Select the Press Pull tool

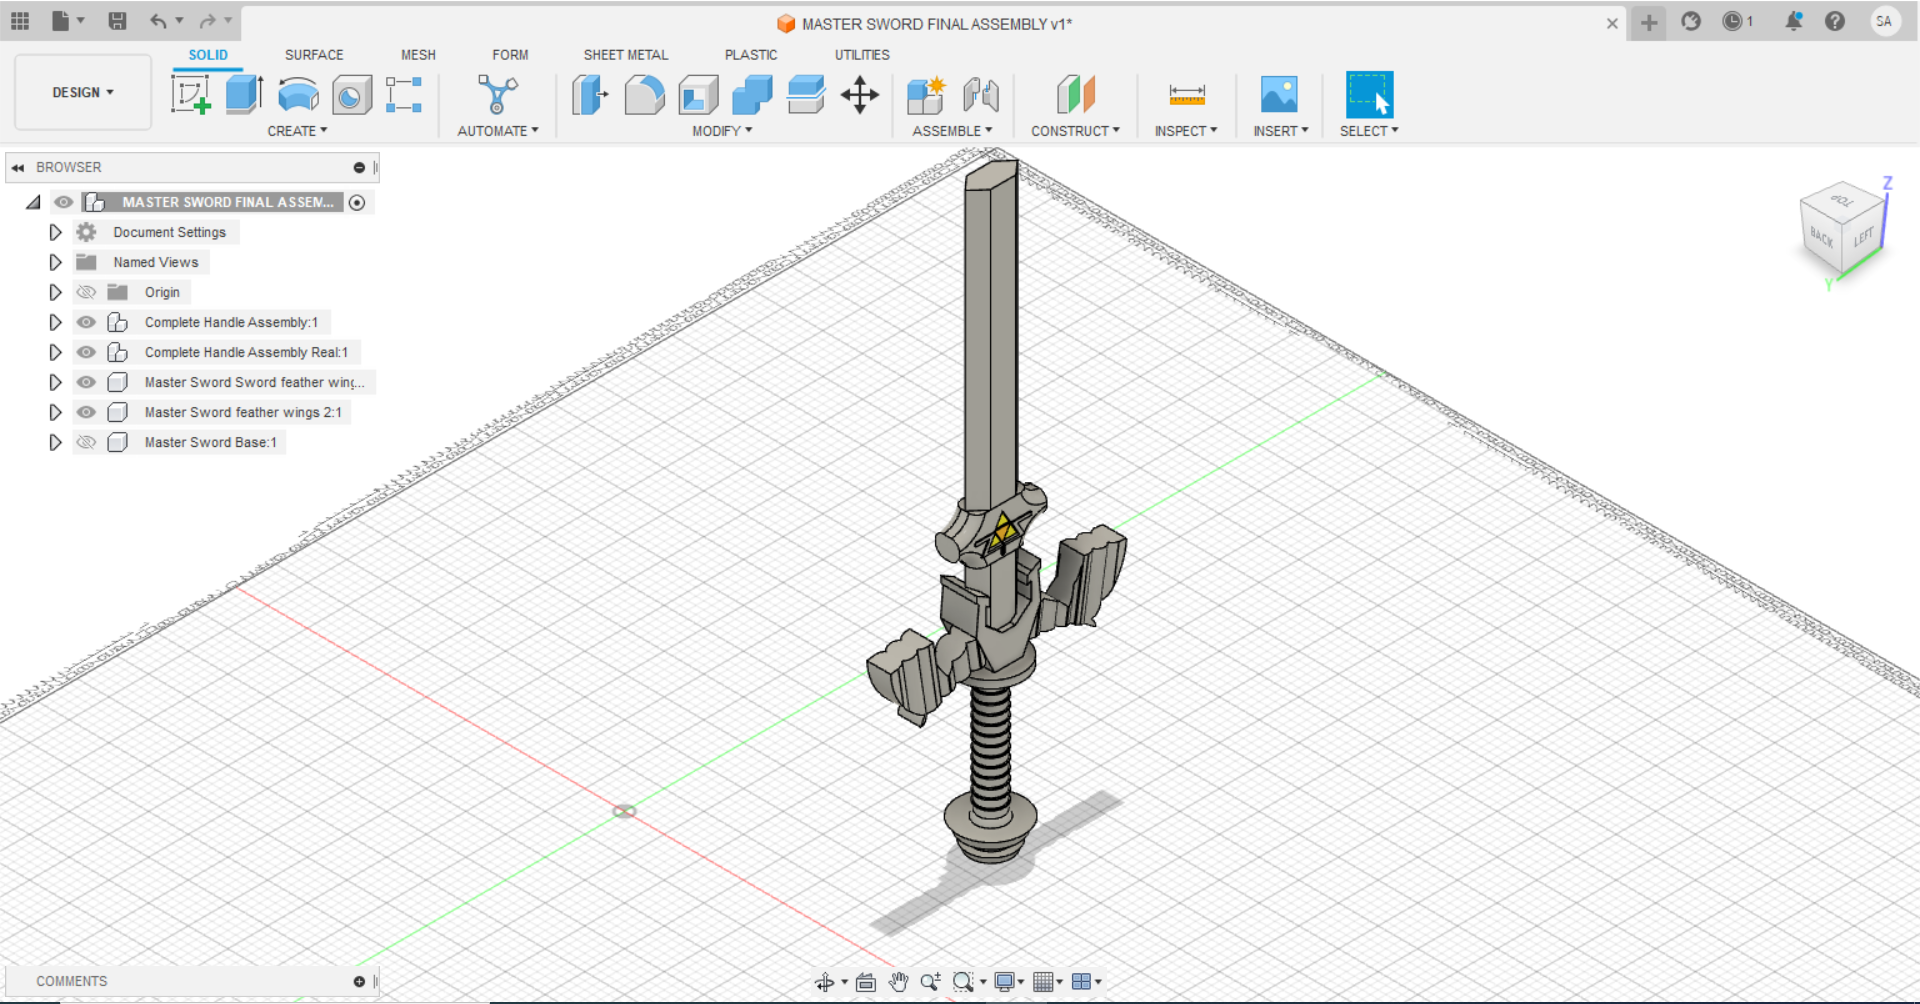click(590, 95)
